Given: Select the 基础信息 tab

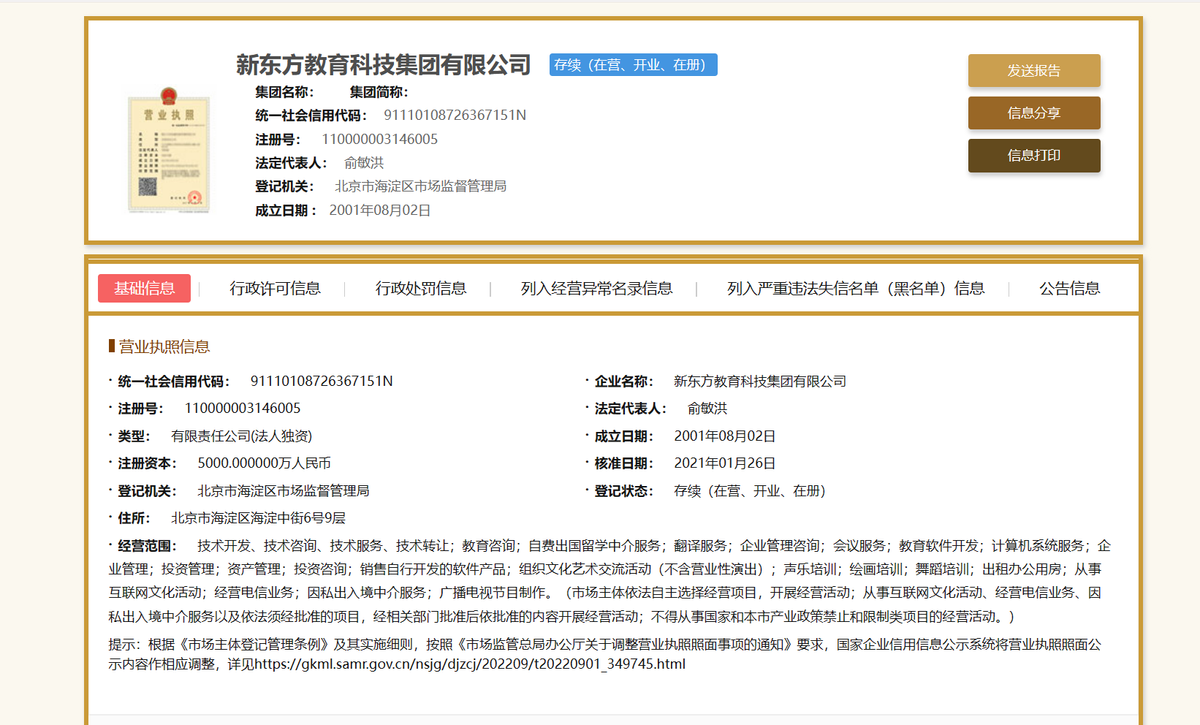Looking at the screenshot, I should pos(147,288).
